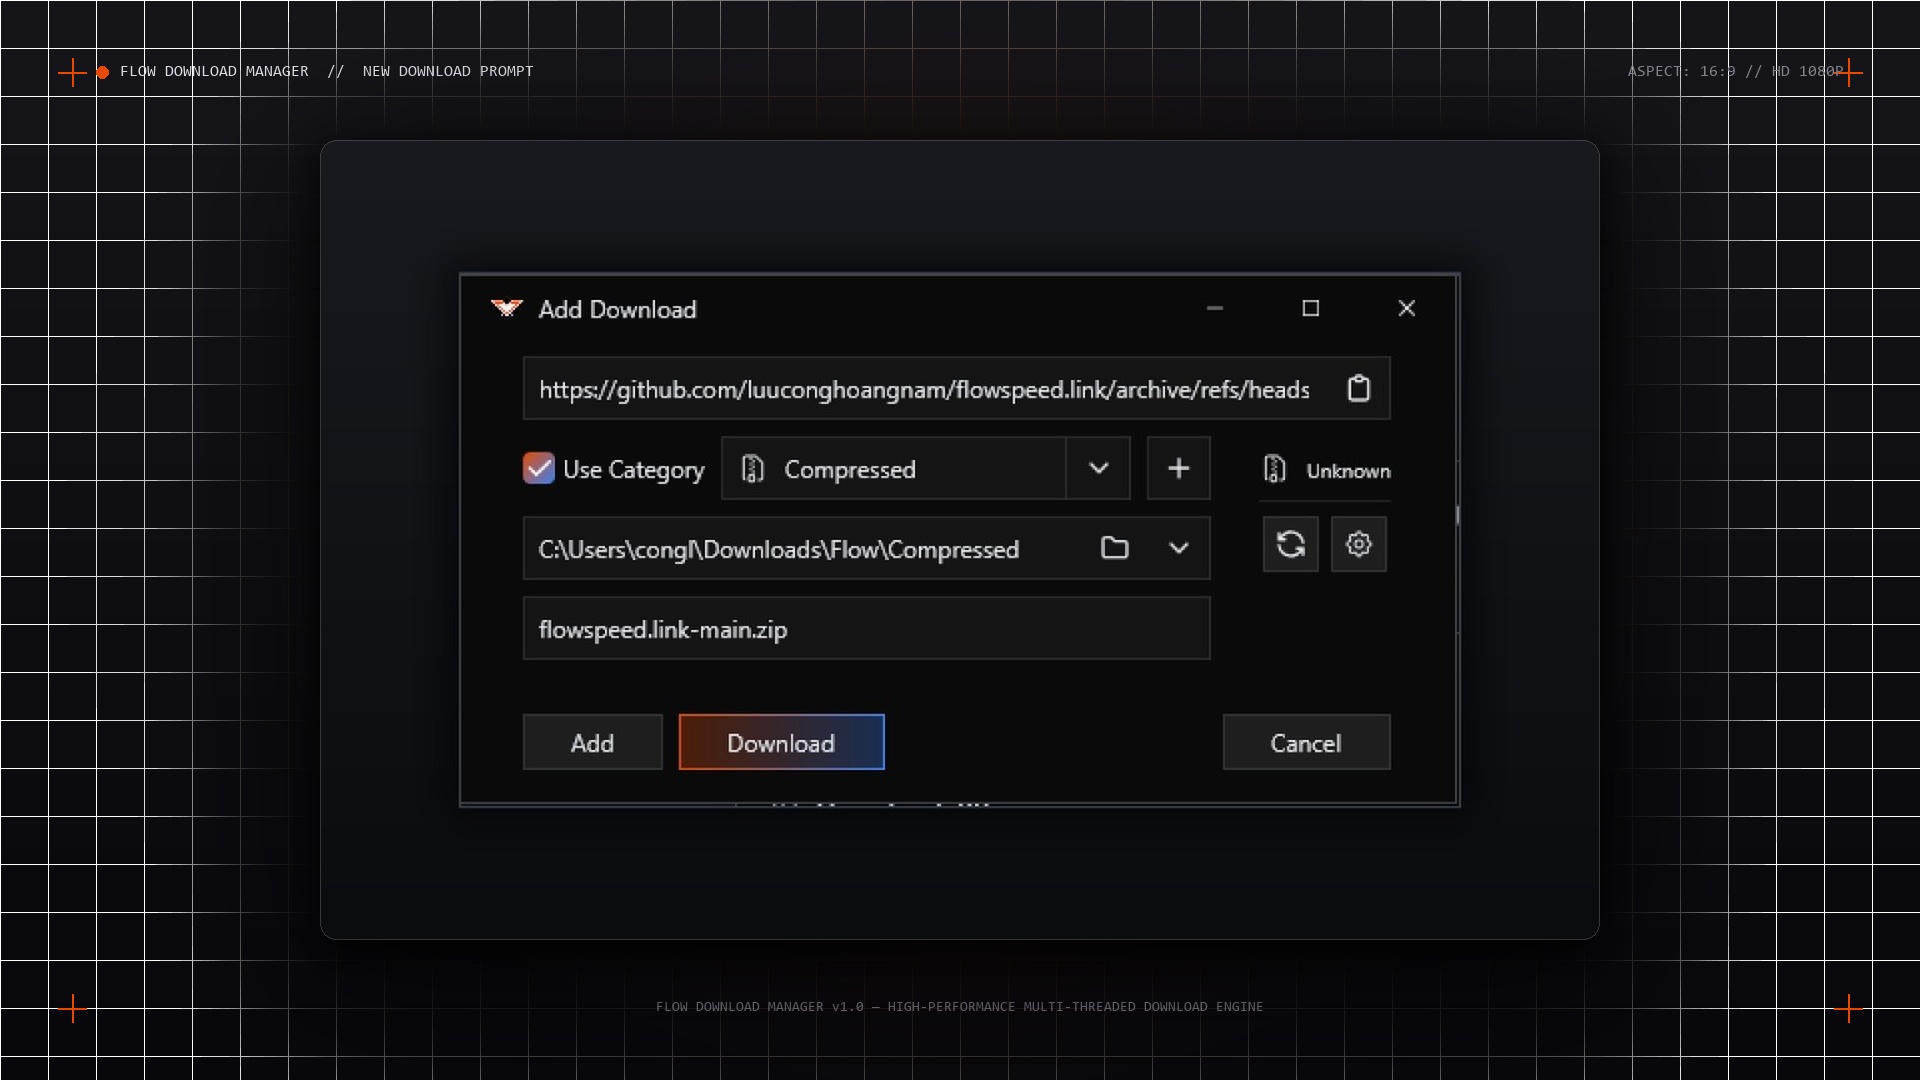
Task: Click the save location path field
Action: click(866, 548)
